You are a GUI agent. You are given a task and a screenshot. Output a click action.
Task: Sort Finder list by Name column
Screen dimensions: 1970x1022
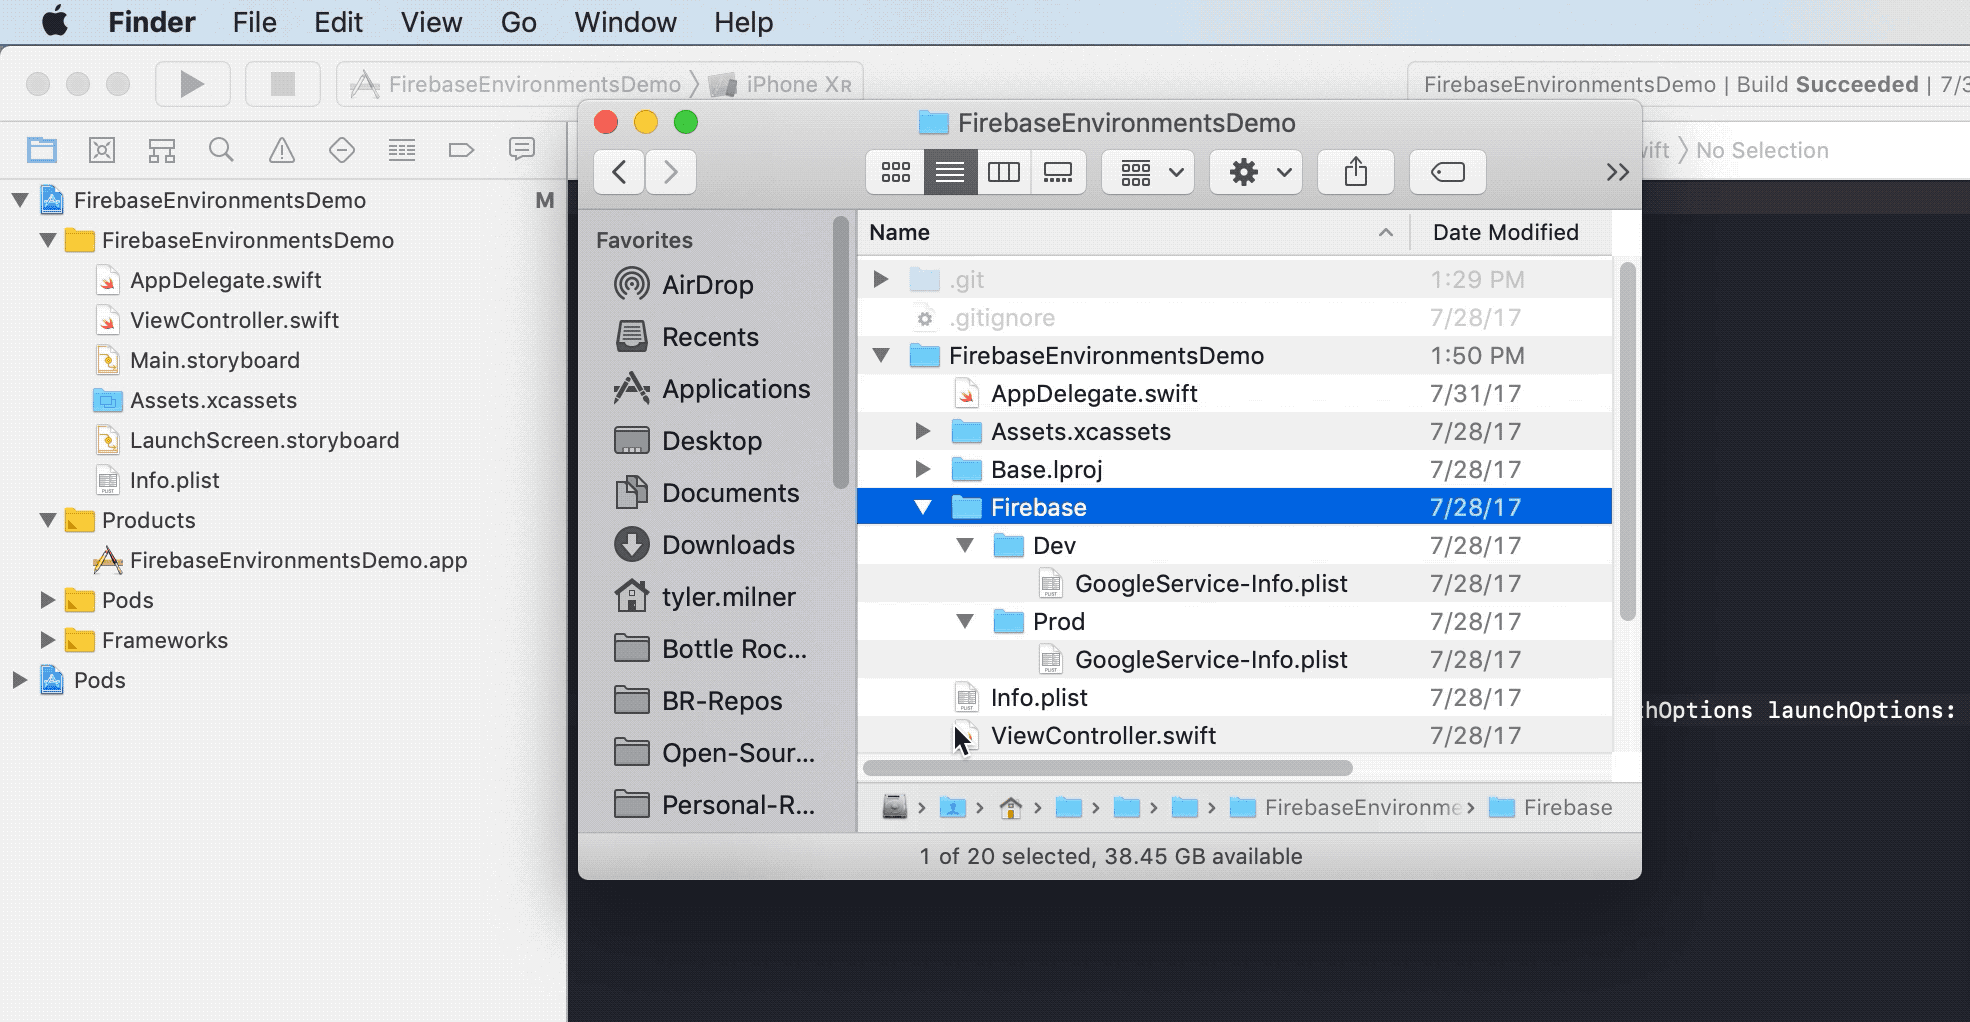1133,232
